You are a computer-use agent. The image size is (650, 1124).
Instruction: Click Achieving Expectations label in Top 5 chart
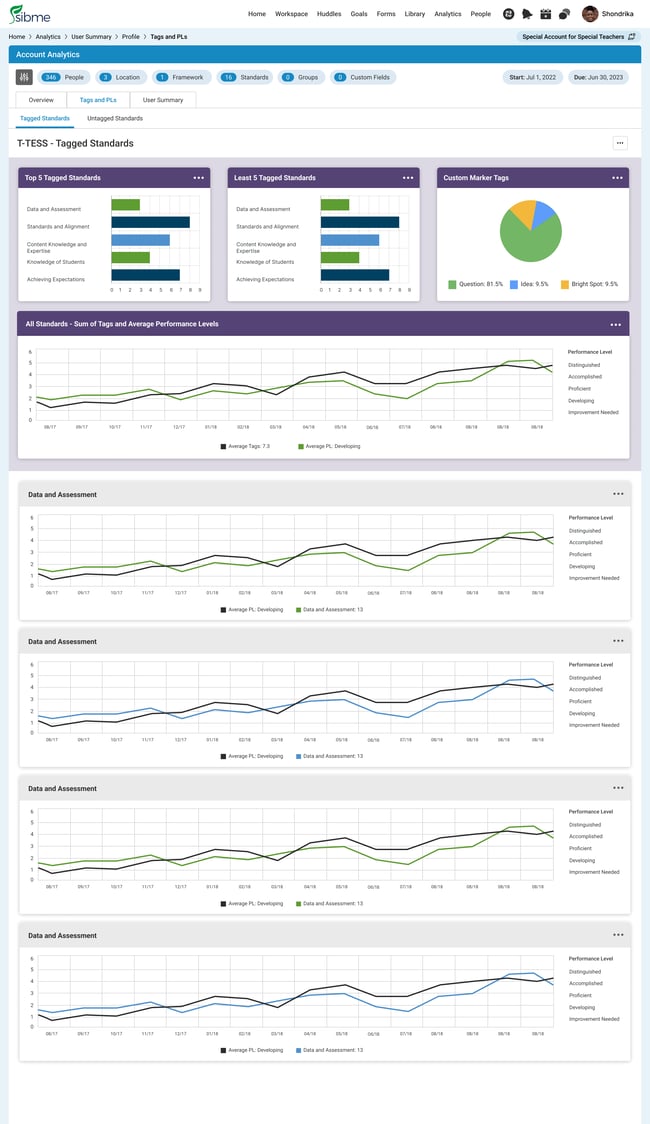tap(56, 280)
